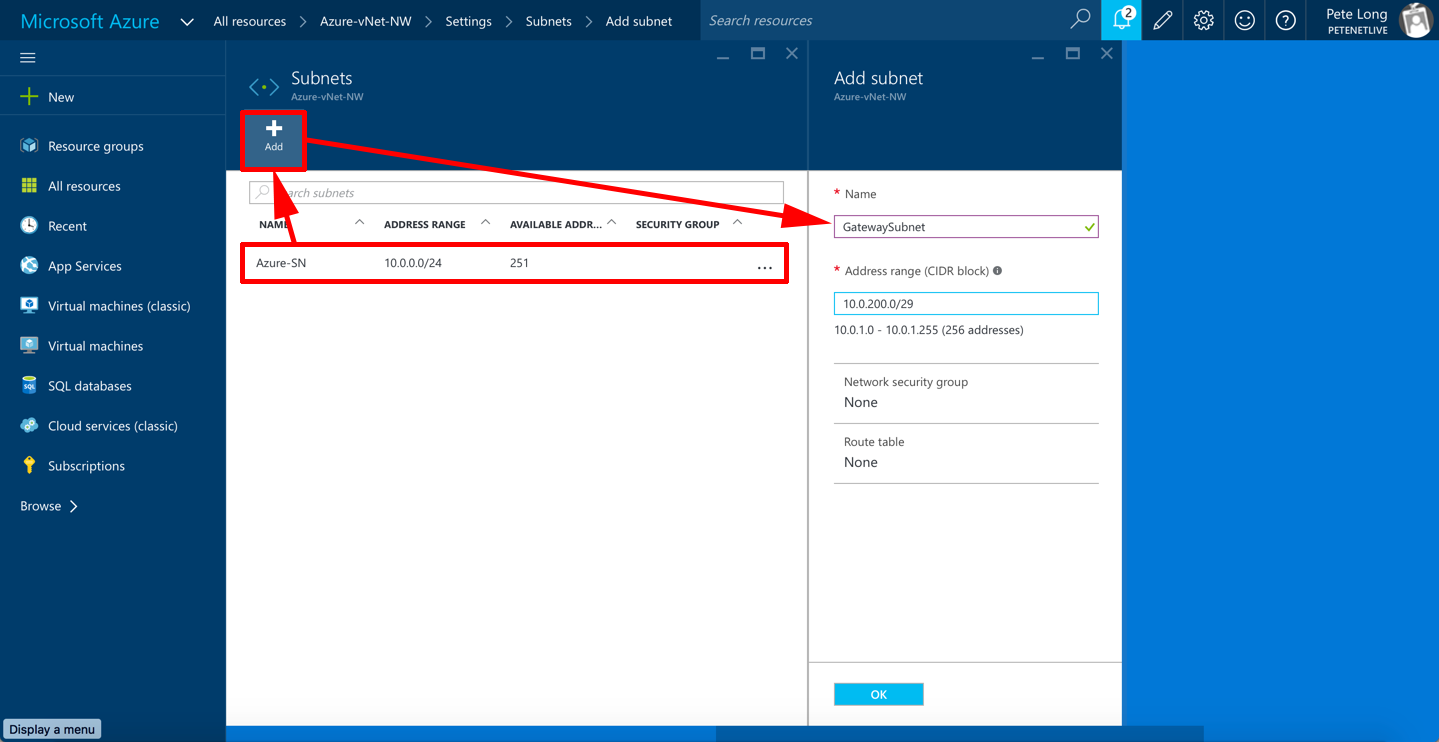1439x742 pixels.
Task: Send feedback via the smiley icon
Action: point(1244,20)
